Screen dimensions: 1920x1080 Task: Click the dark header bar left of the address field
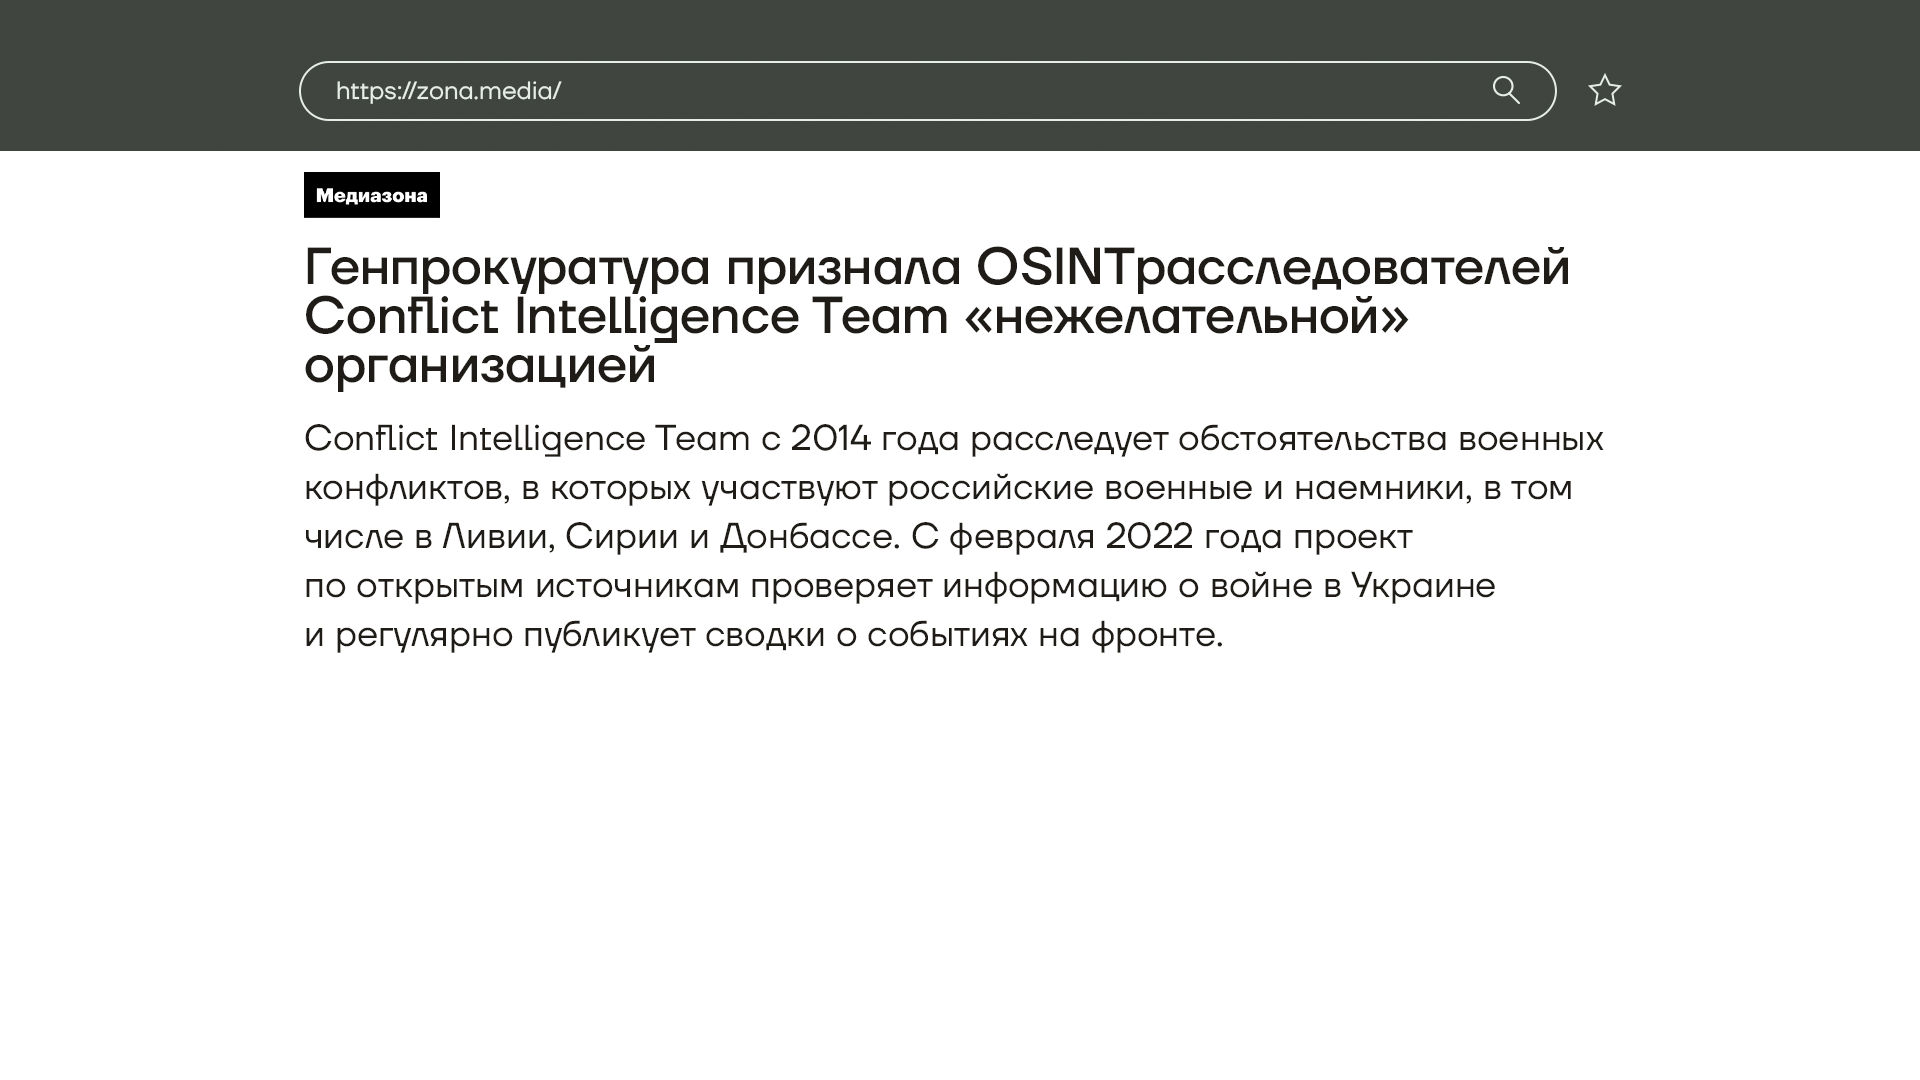(150, 76)
